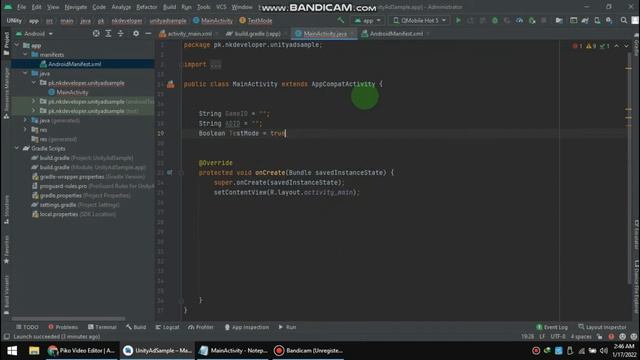The height and width of the screenshot is (360, 640).
Task: Open the TODO tool window
Action: point(27,327)
